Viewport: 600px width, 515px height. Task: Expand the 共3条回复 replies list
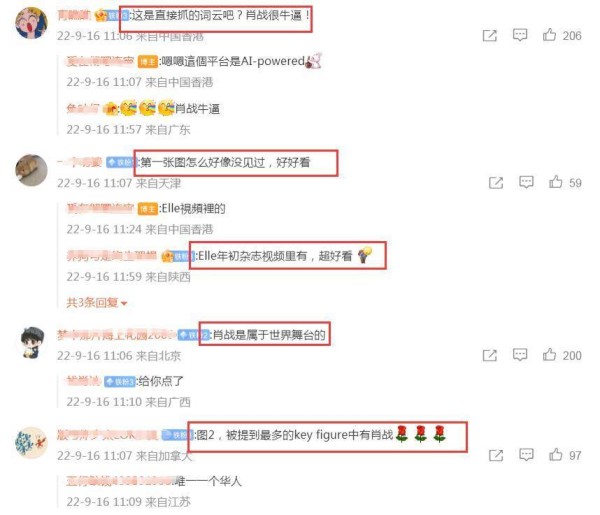[96, 303]
